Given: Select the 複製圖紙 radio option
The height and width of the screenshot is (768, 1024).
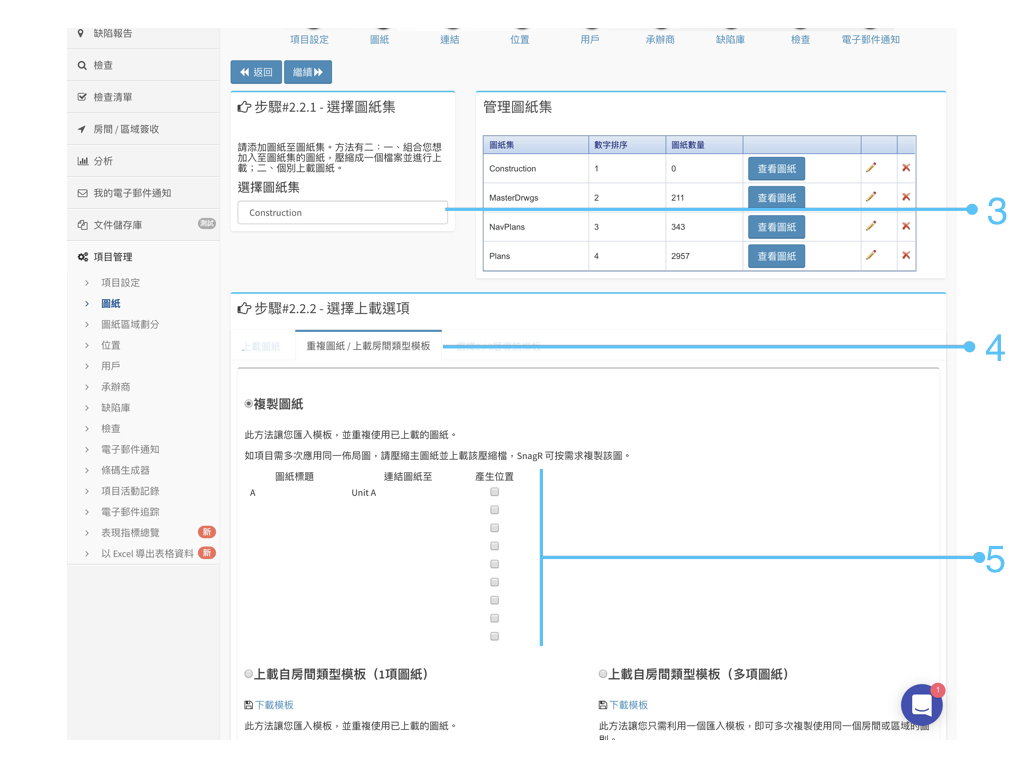Looking at the screenshot, I should [x=248, y=404].
